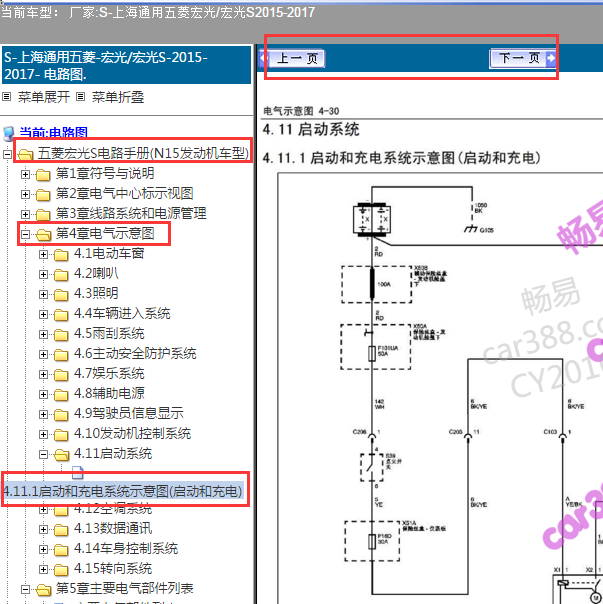Expand the 4.10发动机控制系统 node
This screenshot has height=604, width=603.
[x=44, y=435]
